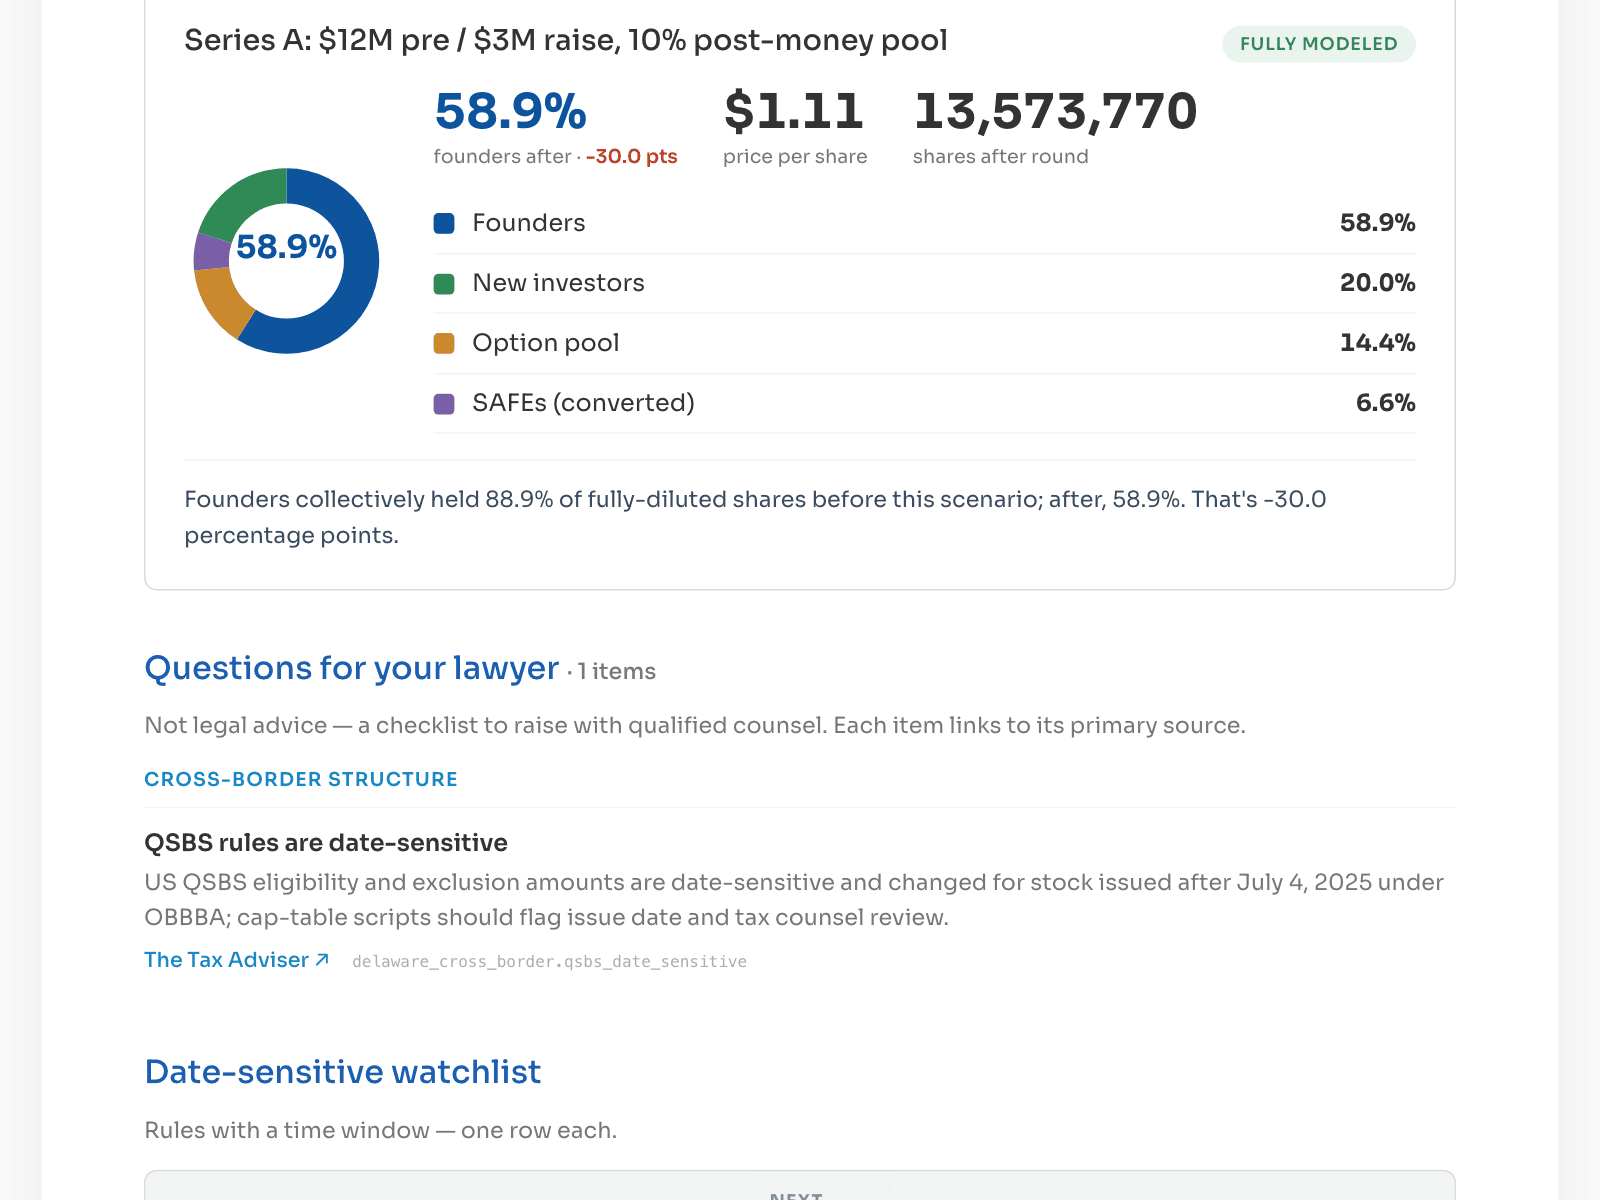Click the 13,573,770 shares figure
Image resolution: width=1600 pixels, height=1200 pixels.
(x=1055, y=111)
